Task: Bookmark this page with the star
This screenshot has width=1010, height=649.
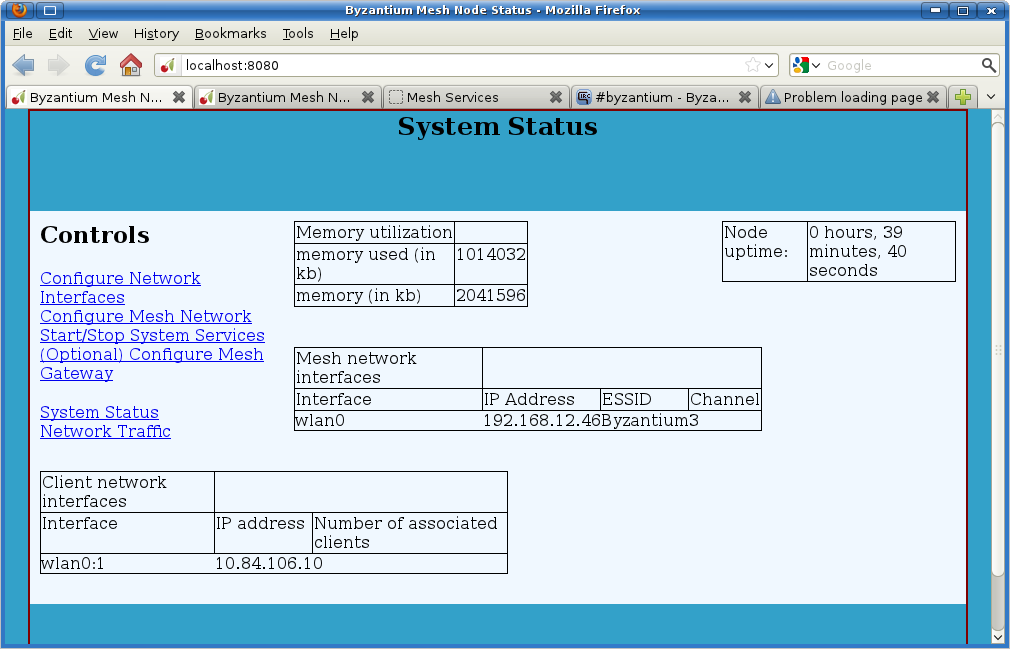Action: [x=752, y=65]
